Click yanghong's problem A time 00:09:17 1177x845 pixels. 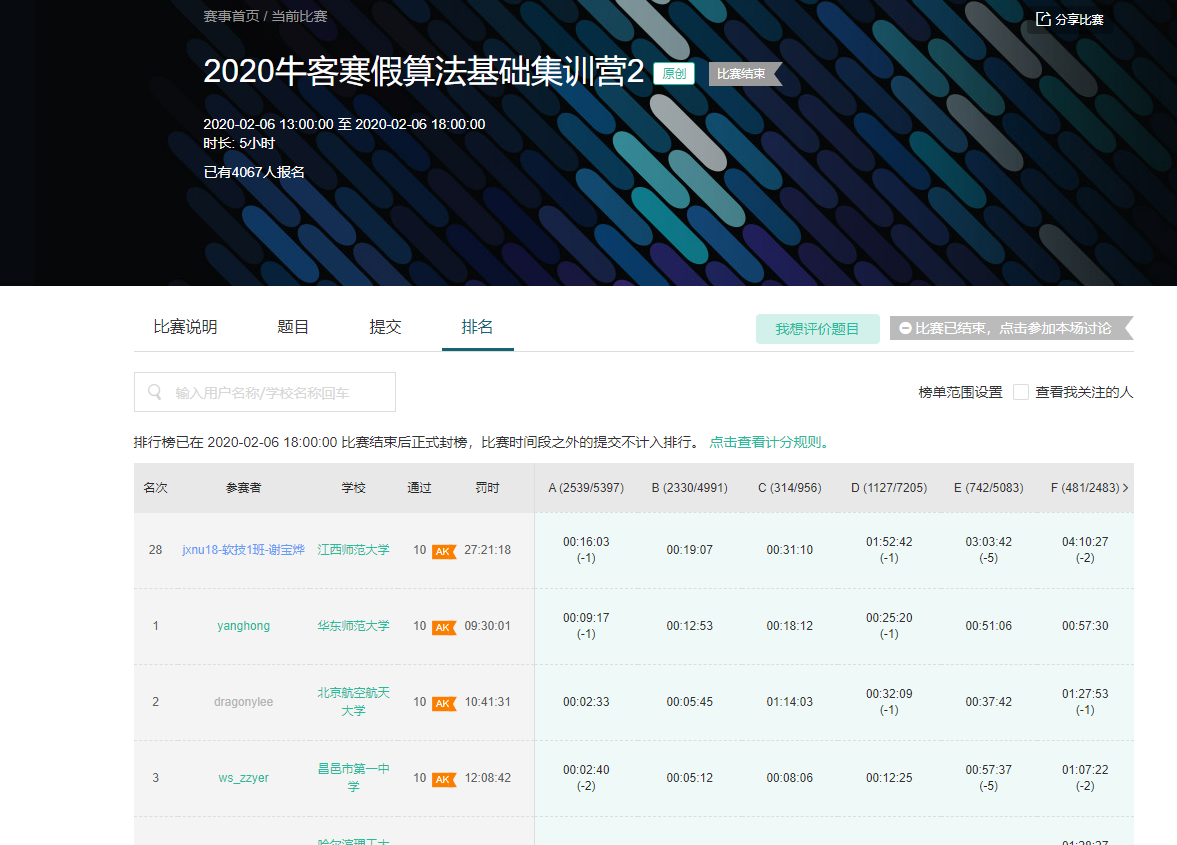pyautogui.click(x=586, y=618)
